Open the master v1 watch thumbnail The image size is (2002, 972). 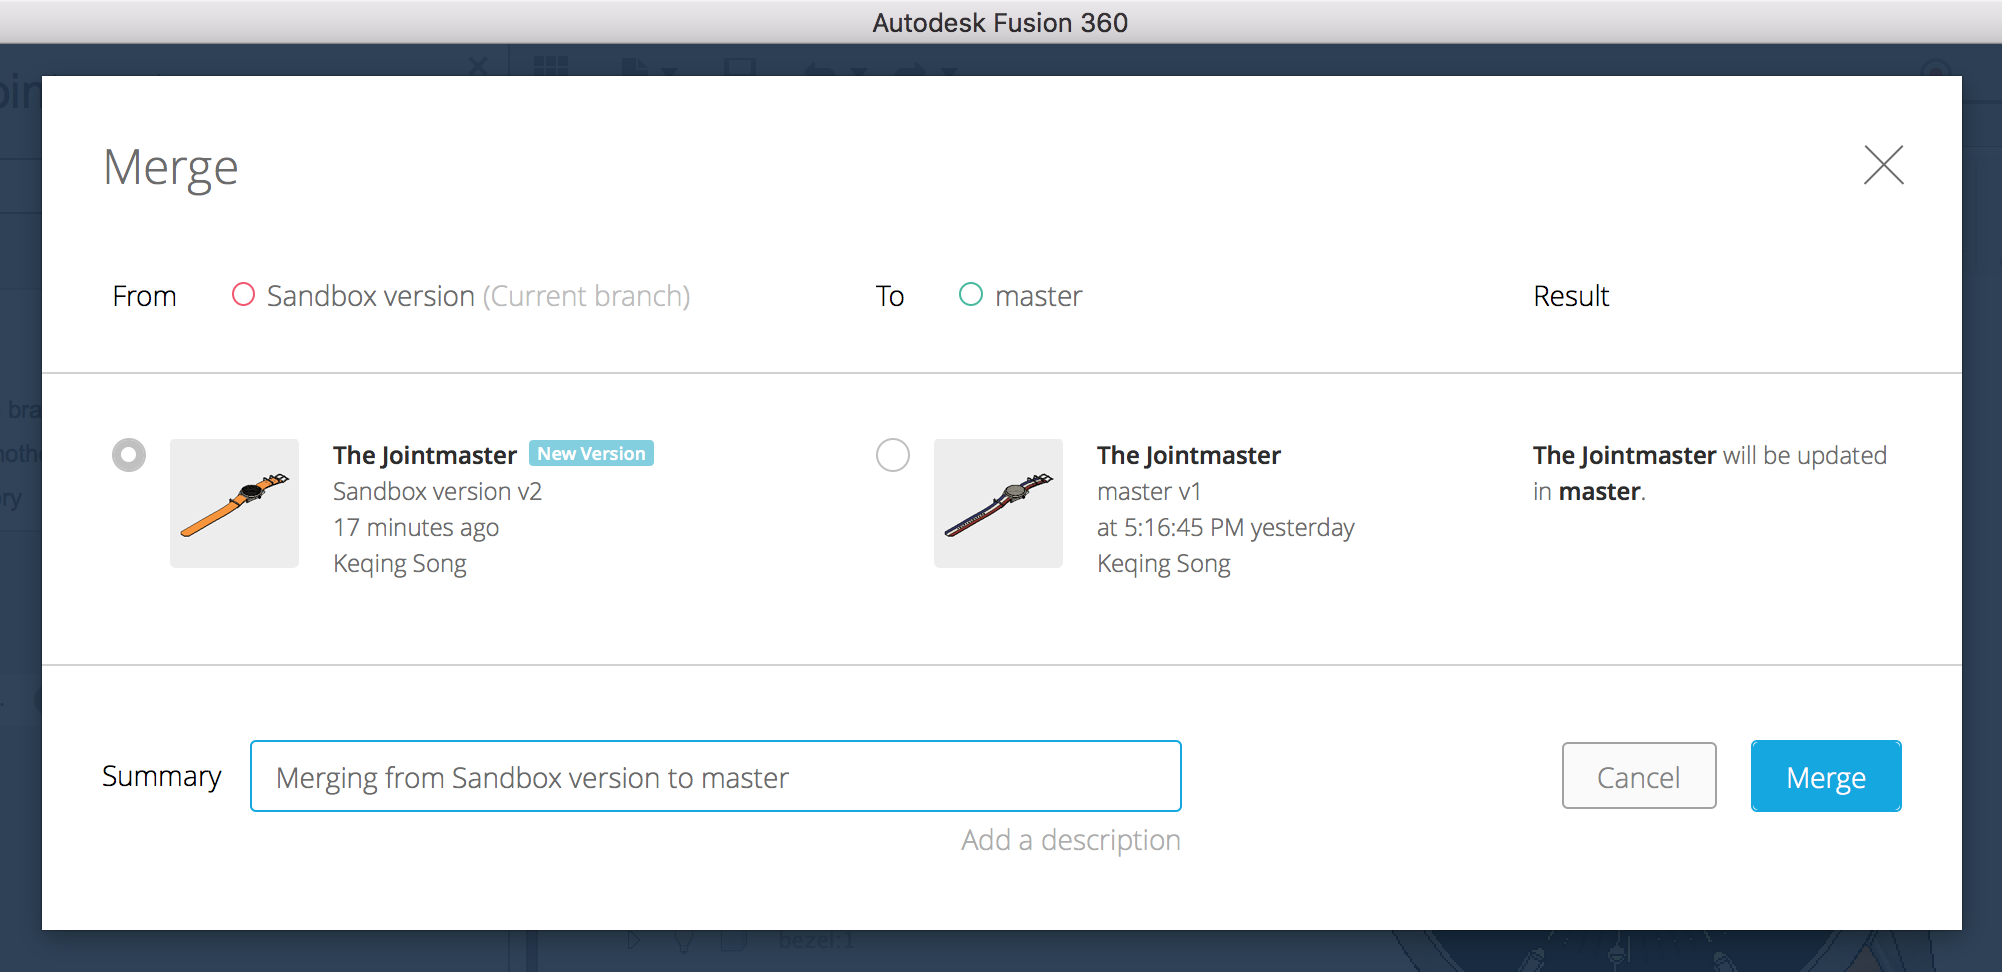click(998, 503)
